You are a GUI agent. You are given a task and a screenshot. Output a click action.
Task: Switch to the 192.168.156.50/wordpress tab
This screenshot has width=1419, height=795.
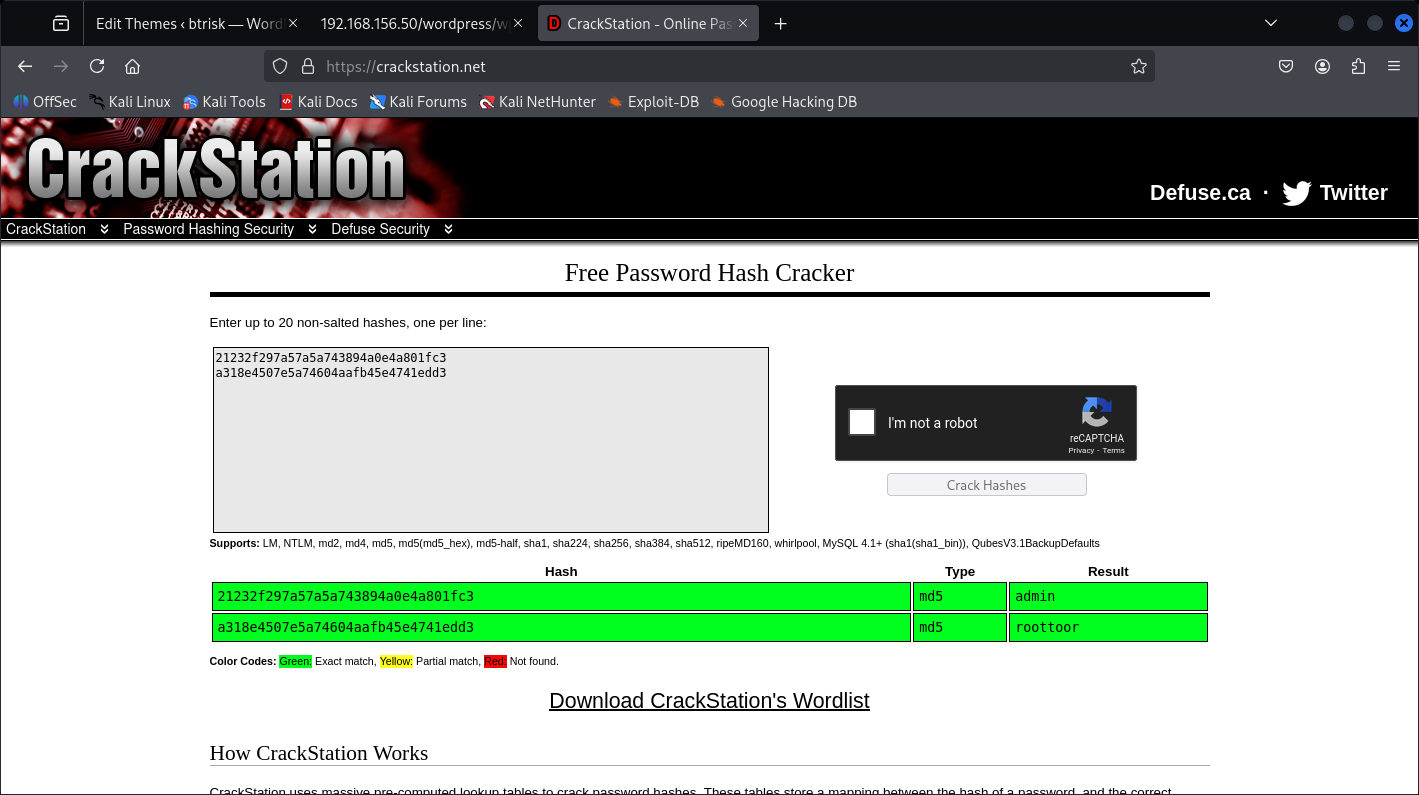[x=414, y=23]
